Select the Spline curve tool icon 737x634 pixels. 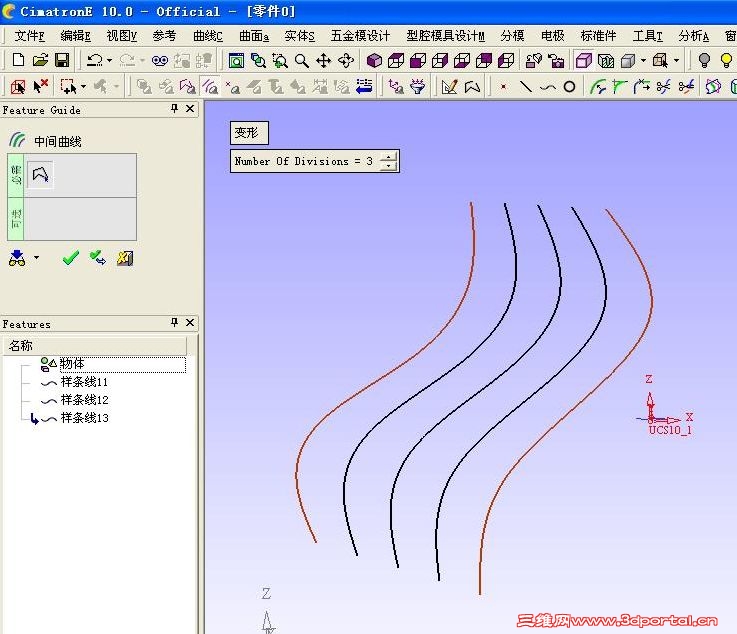pos(548,87)
